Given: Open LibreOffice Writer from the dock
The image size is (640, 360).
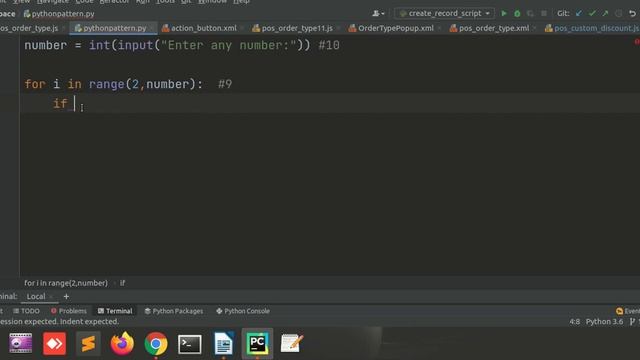Looking at the screenshot, I should click(224, 343).
